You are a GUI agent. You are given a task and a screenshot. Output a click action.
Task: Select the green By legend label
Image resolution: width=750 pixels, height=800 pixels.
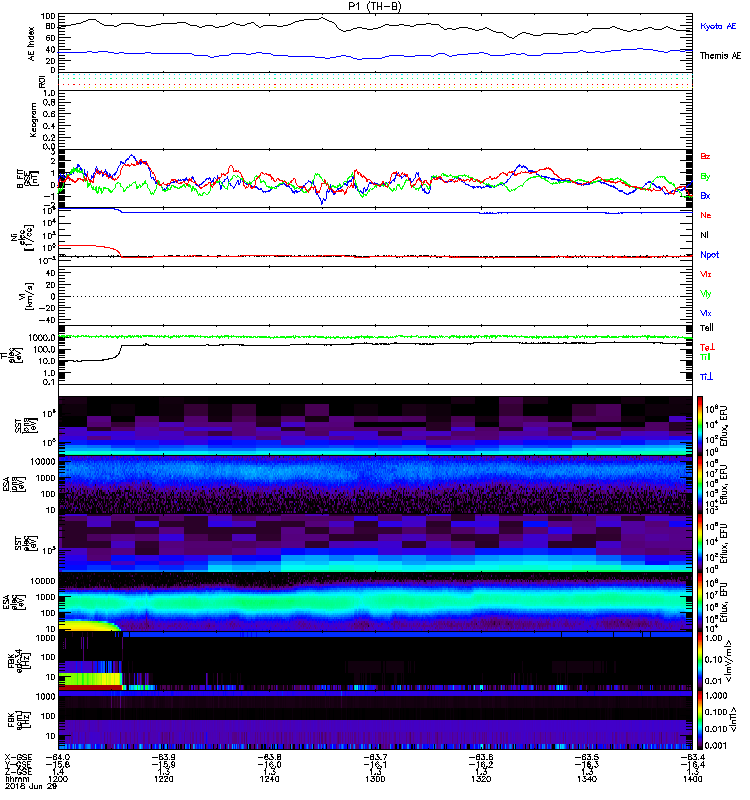tap(705, 177)
